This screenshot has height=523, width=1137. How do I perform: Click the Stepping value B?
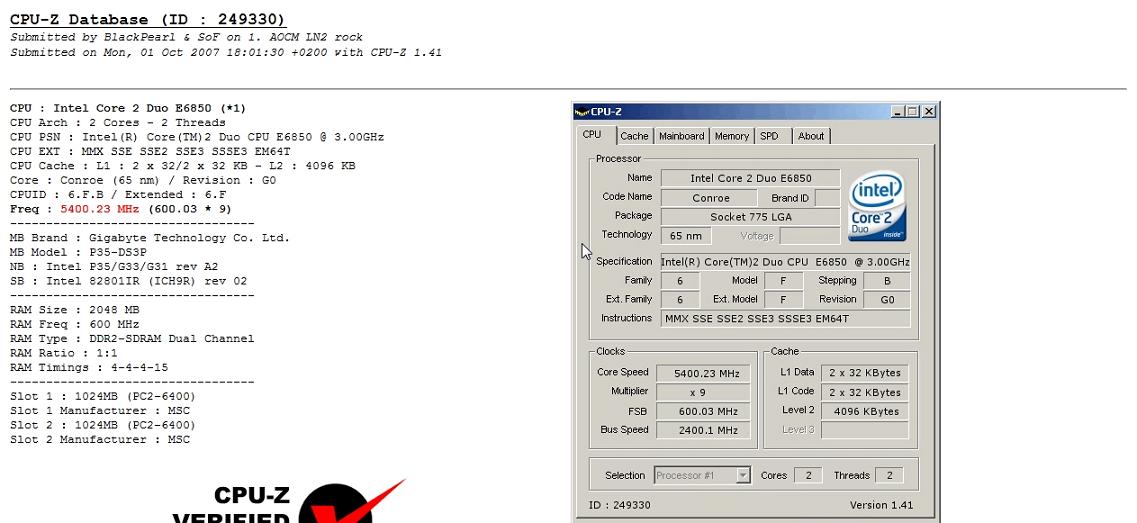(887, 281)
